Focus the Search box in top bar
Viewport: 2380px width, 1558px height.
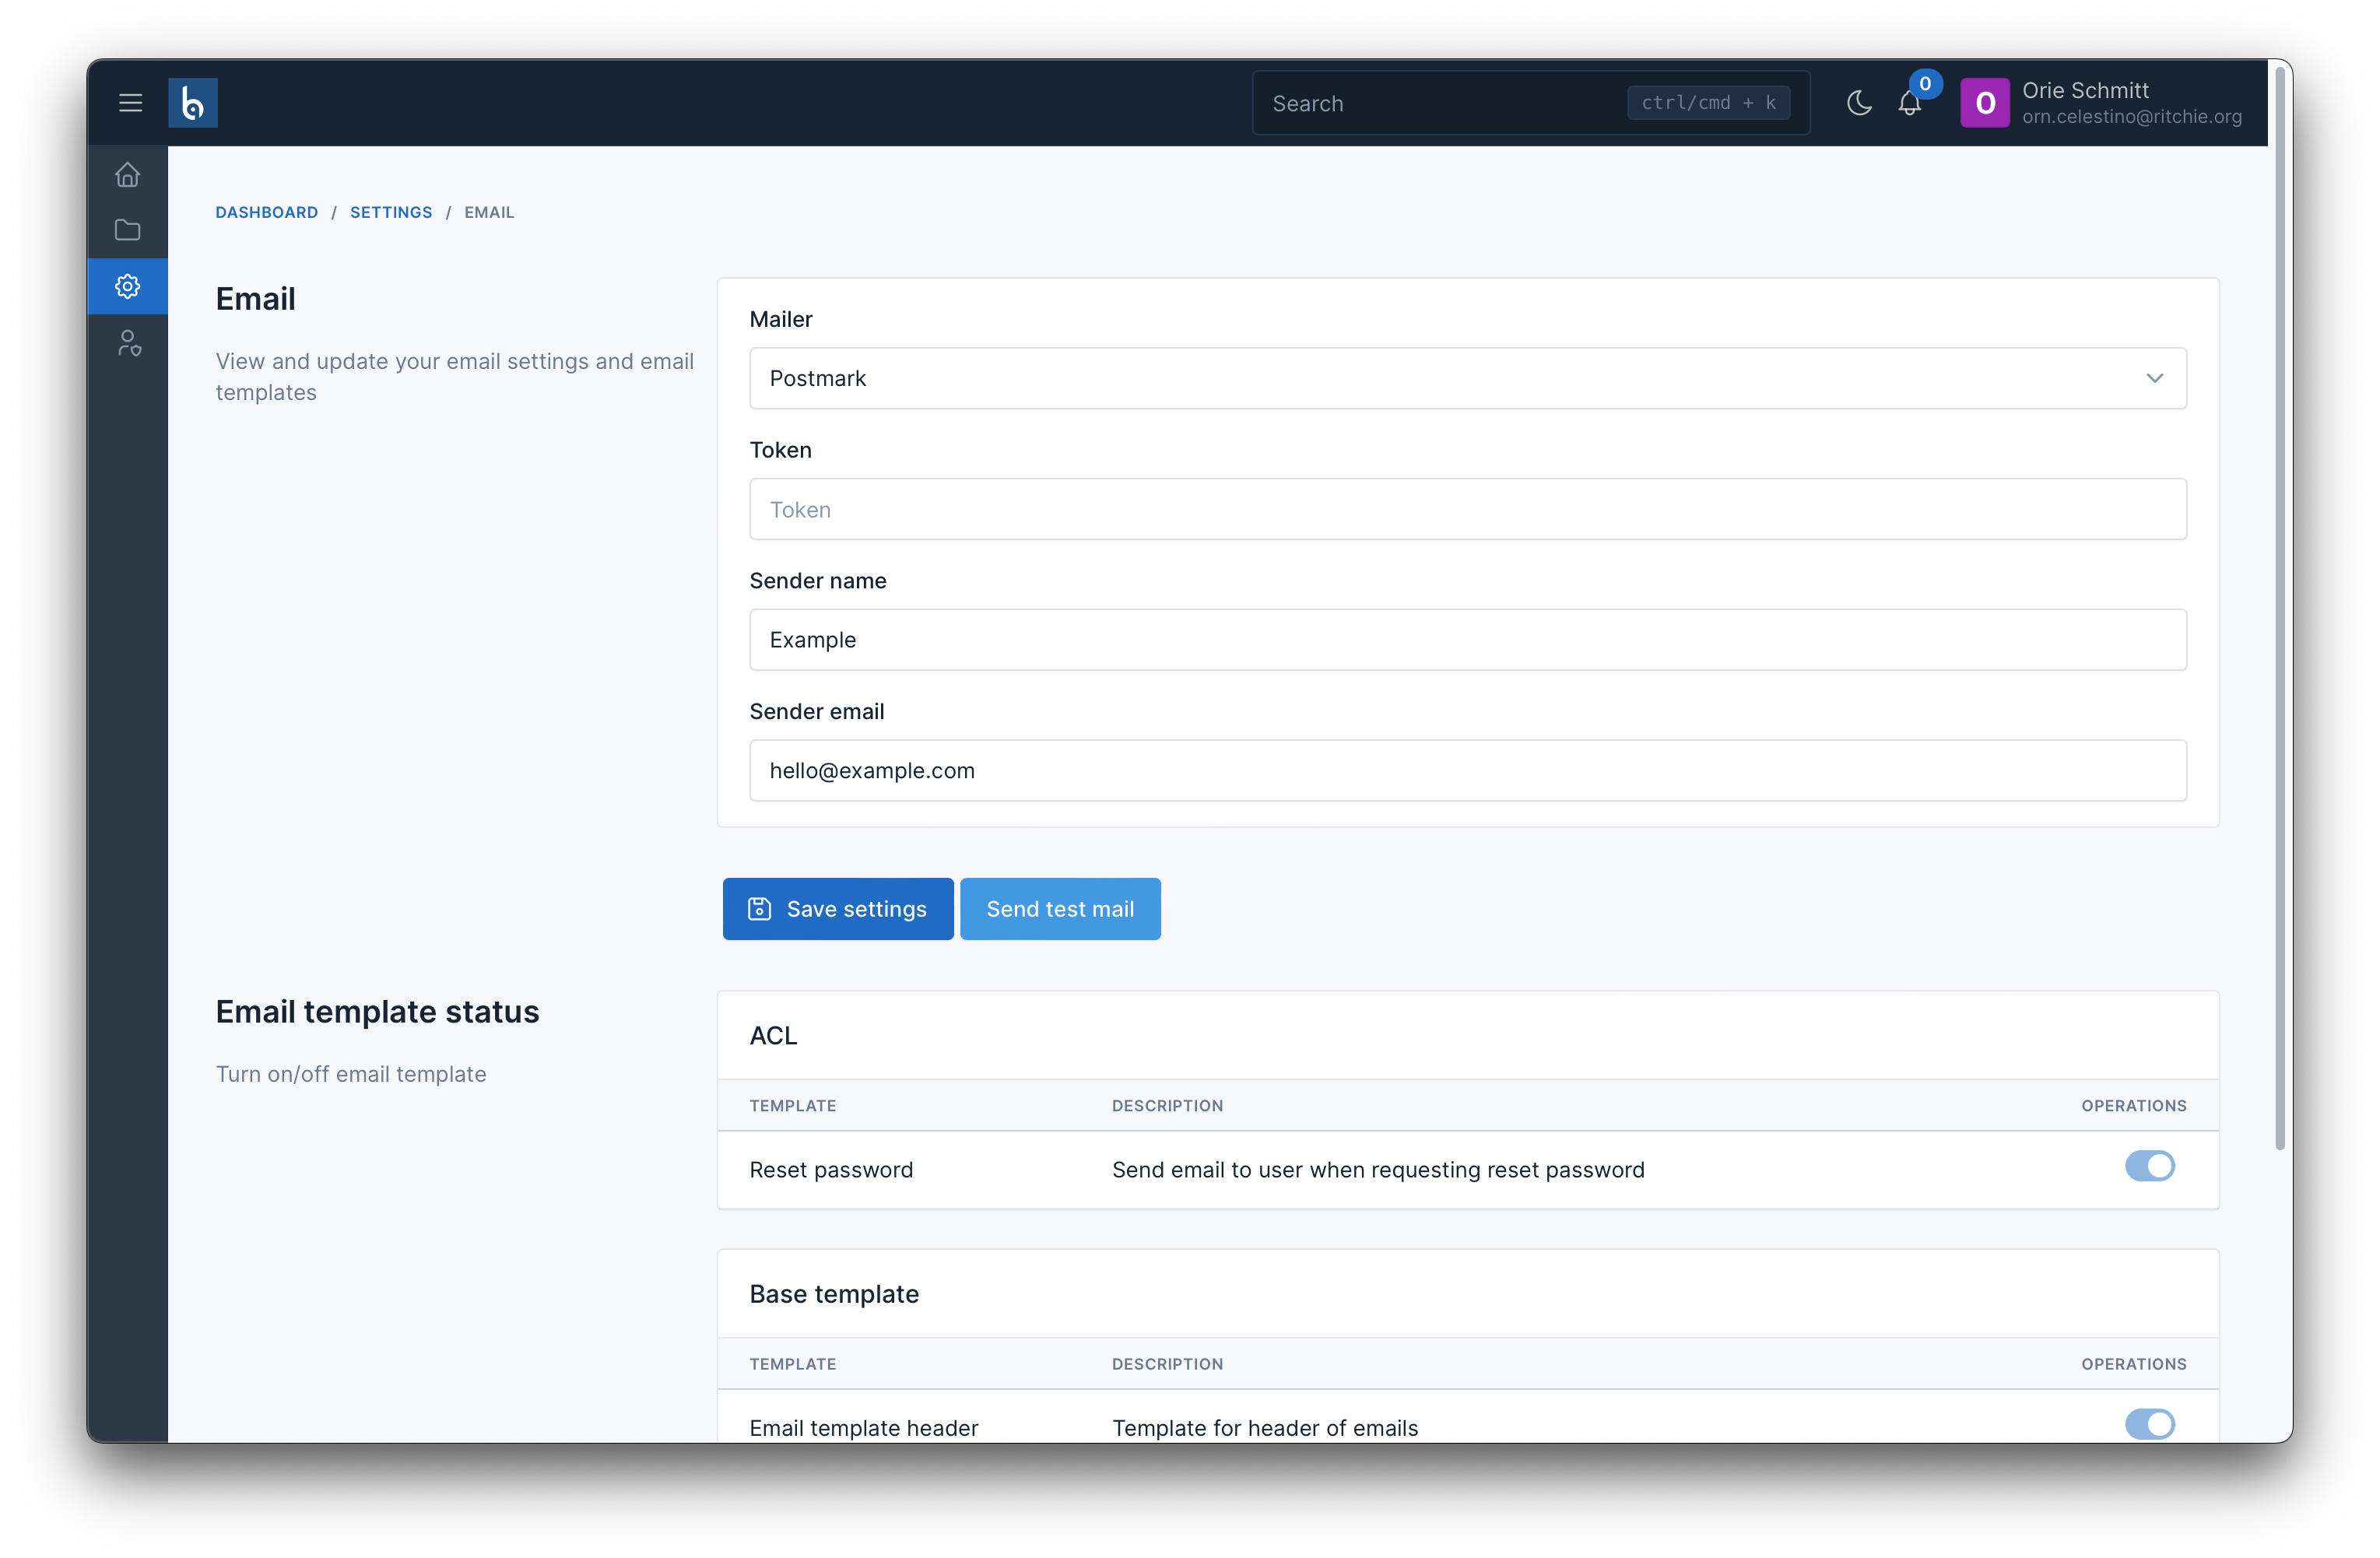pyautogui.click(x=1530, y=103)
